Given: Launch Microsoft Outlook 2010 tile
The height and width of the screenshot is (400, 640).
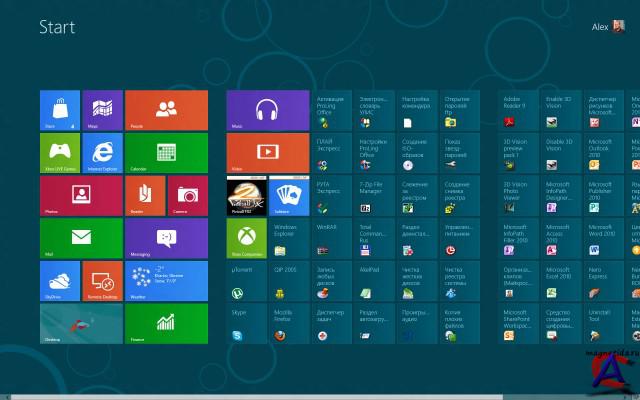Looking at the screenshot, I should point(603,153).
